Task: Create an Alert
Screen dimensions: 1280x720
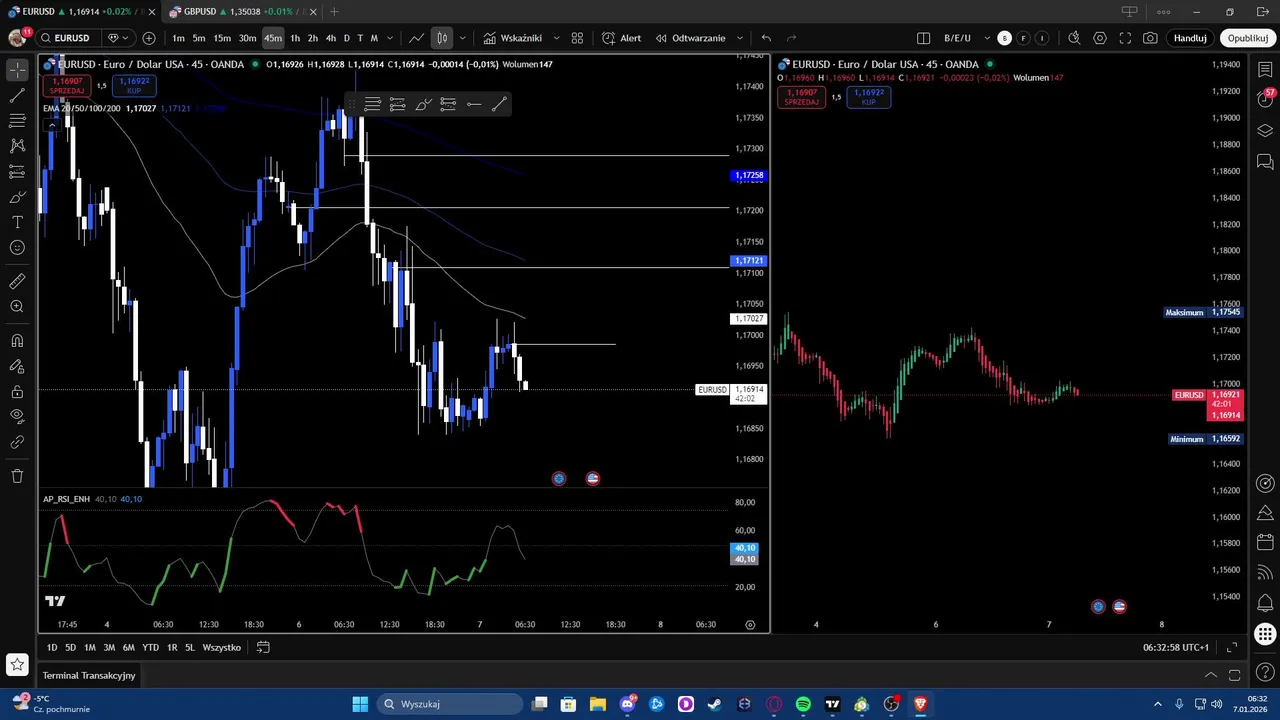Action: [x=621, y=38]
